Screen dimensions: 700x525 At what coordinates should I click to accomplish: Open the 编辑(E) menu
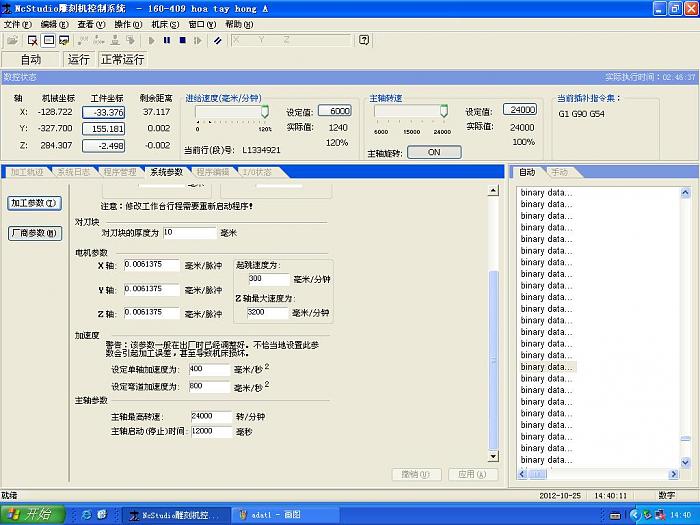pos(54,25)
